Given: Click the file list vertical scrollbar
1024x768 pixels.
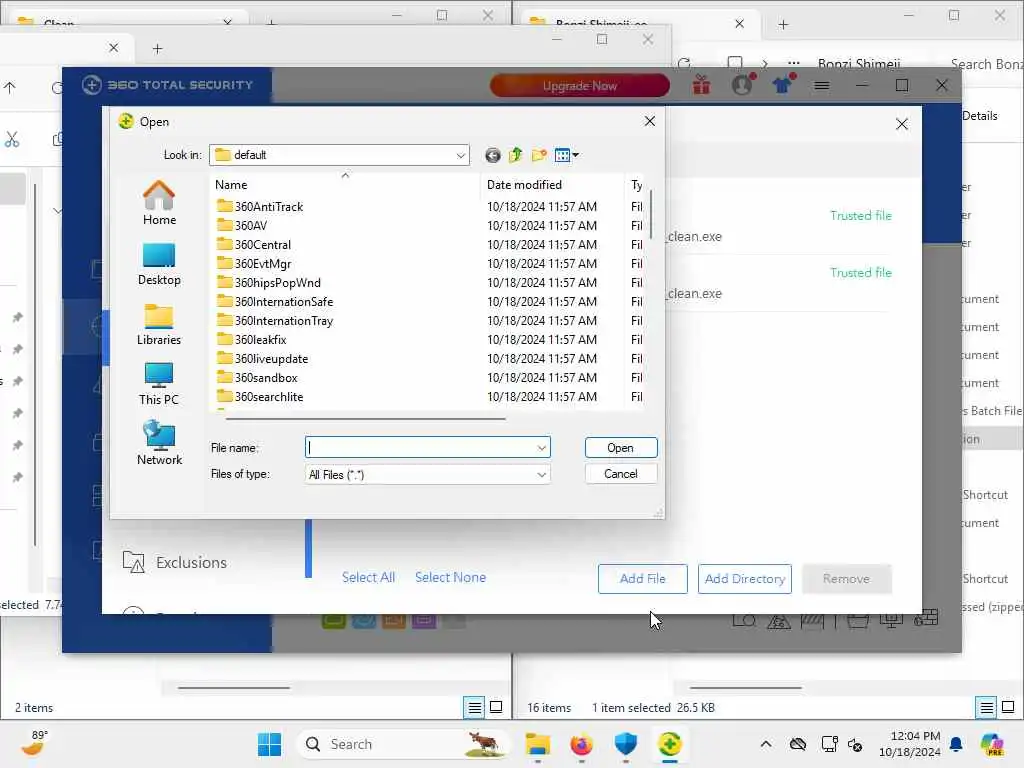Looking at the screenshot, I should pos(650,216).
